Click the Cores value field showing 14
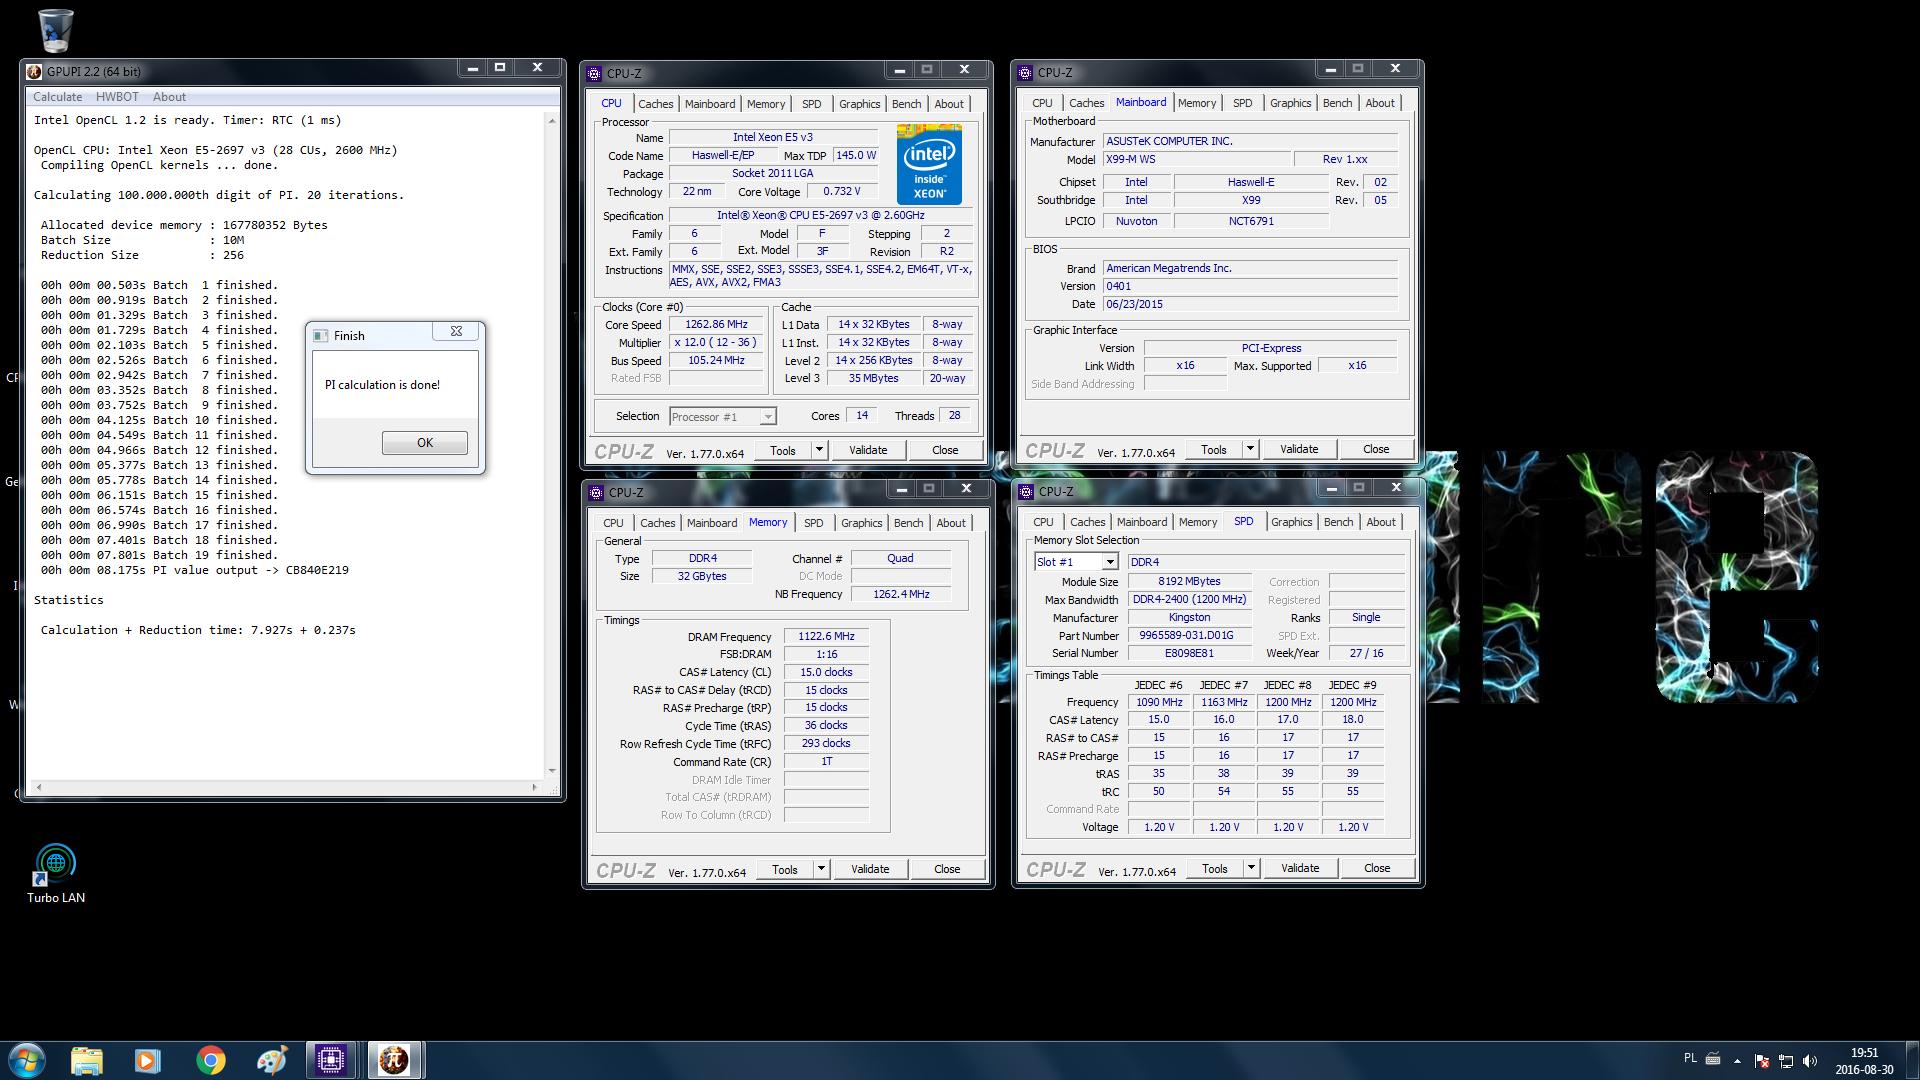Viewport: 1920px width, 1080px height. (861, 416)
